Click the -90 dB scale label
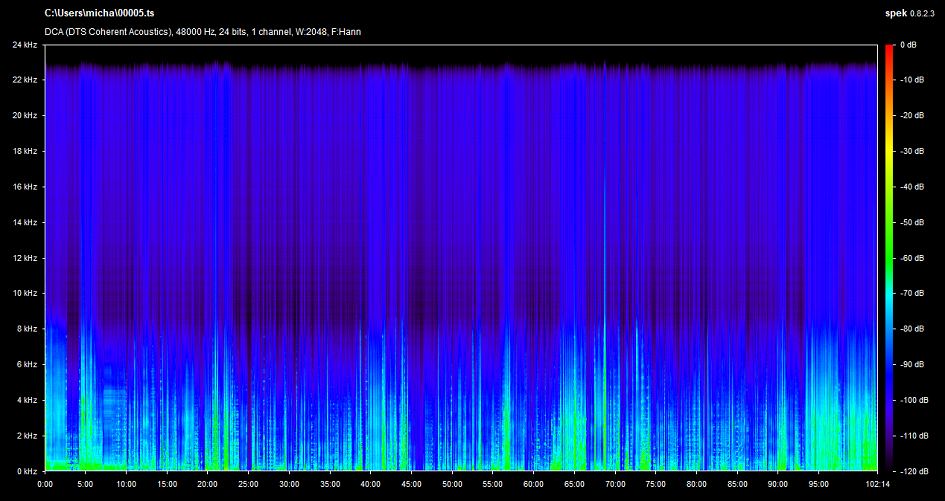 912,365
